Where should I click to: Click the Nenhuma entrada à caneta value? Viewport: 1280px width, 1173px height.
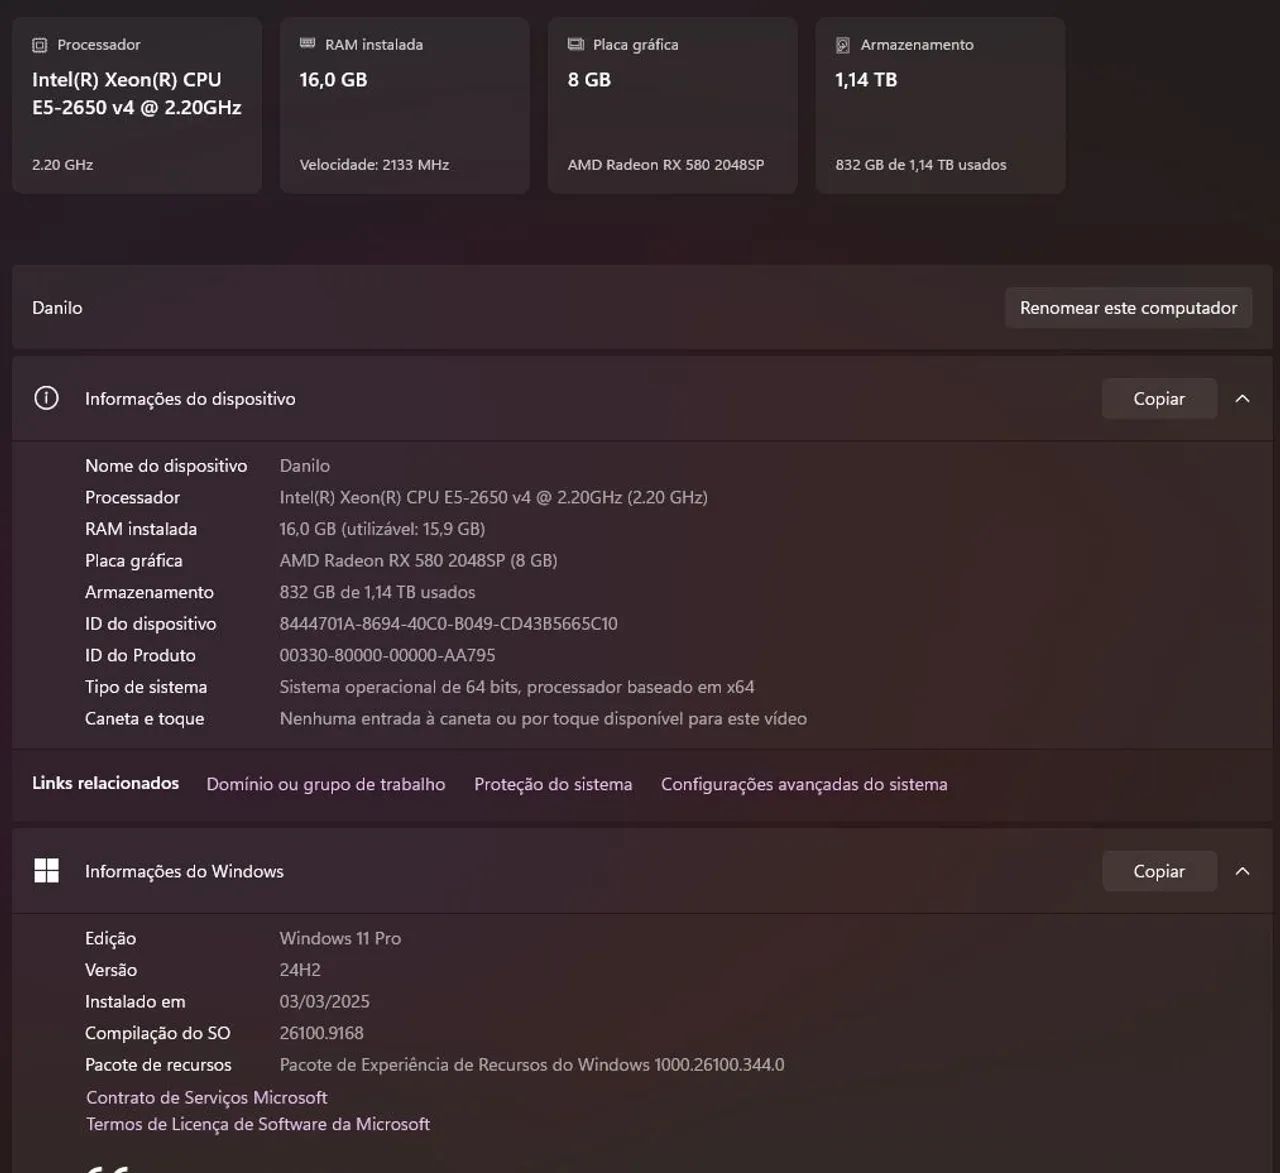(x=543, y=719)
